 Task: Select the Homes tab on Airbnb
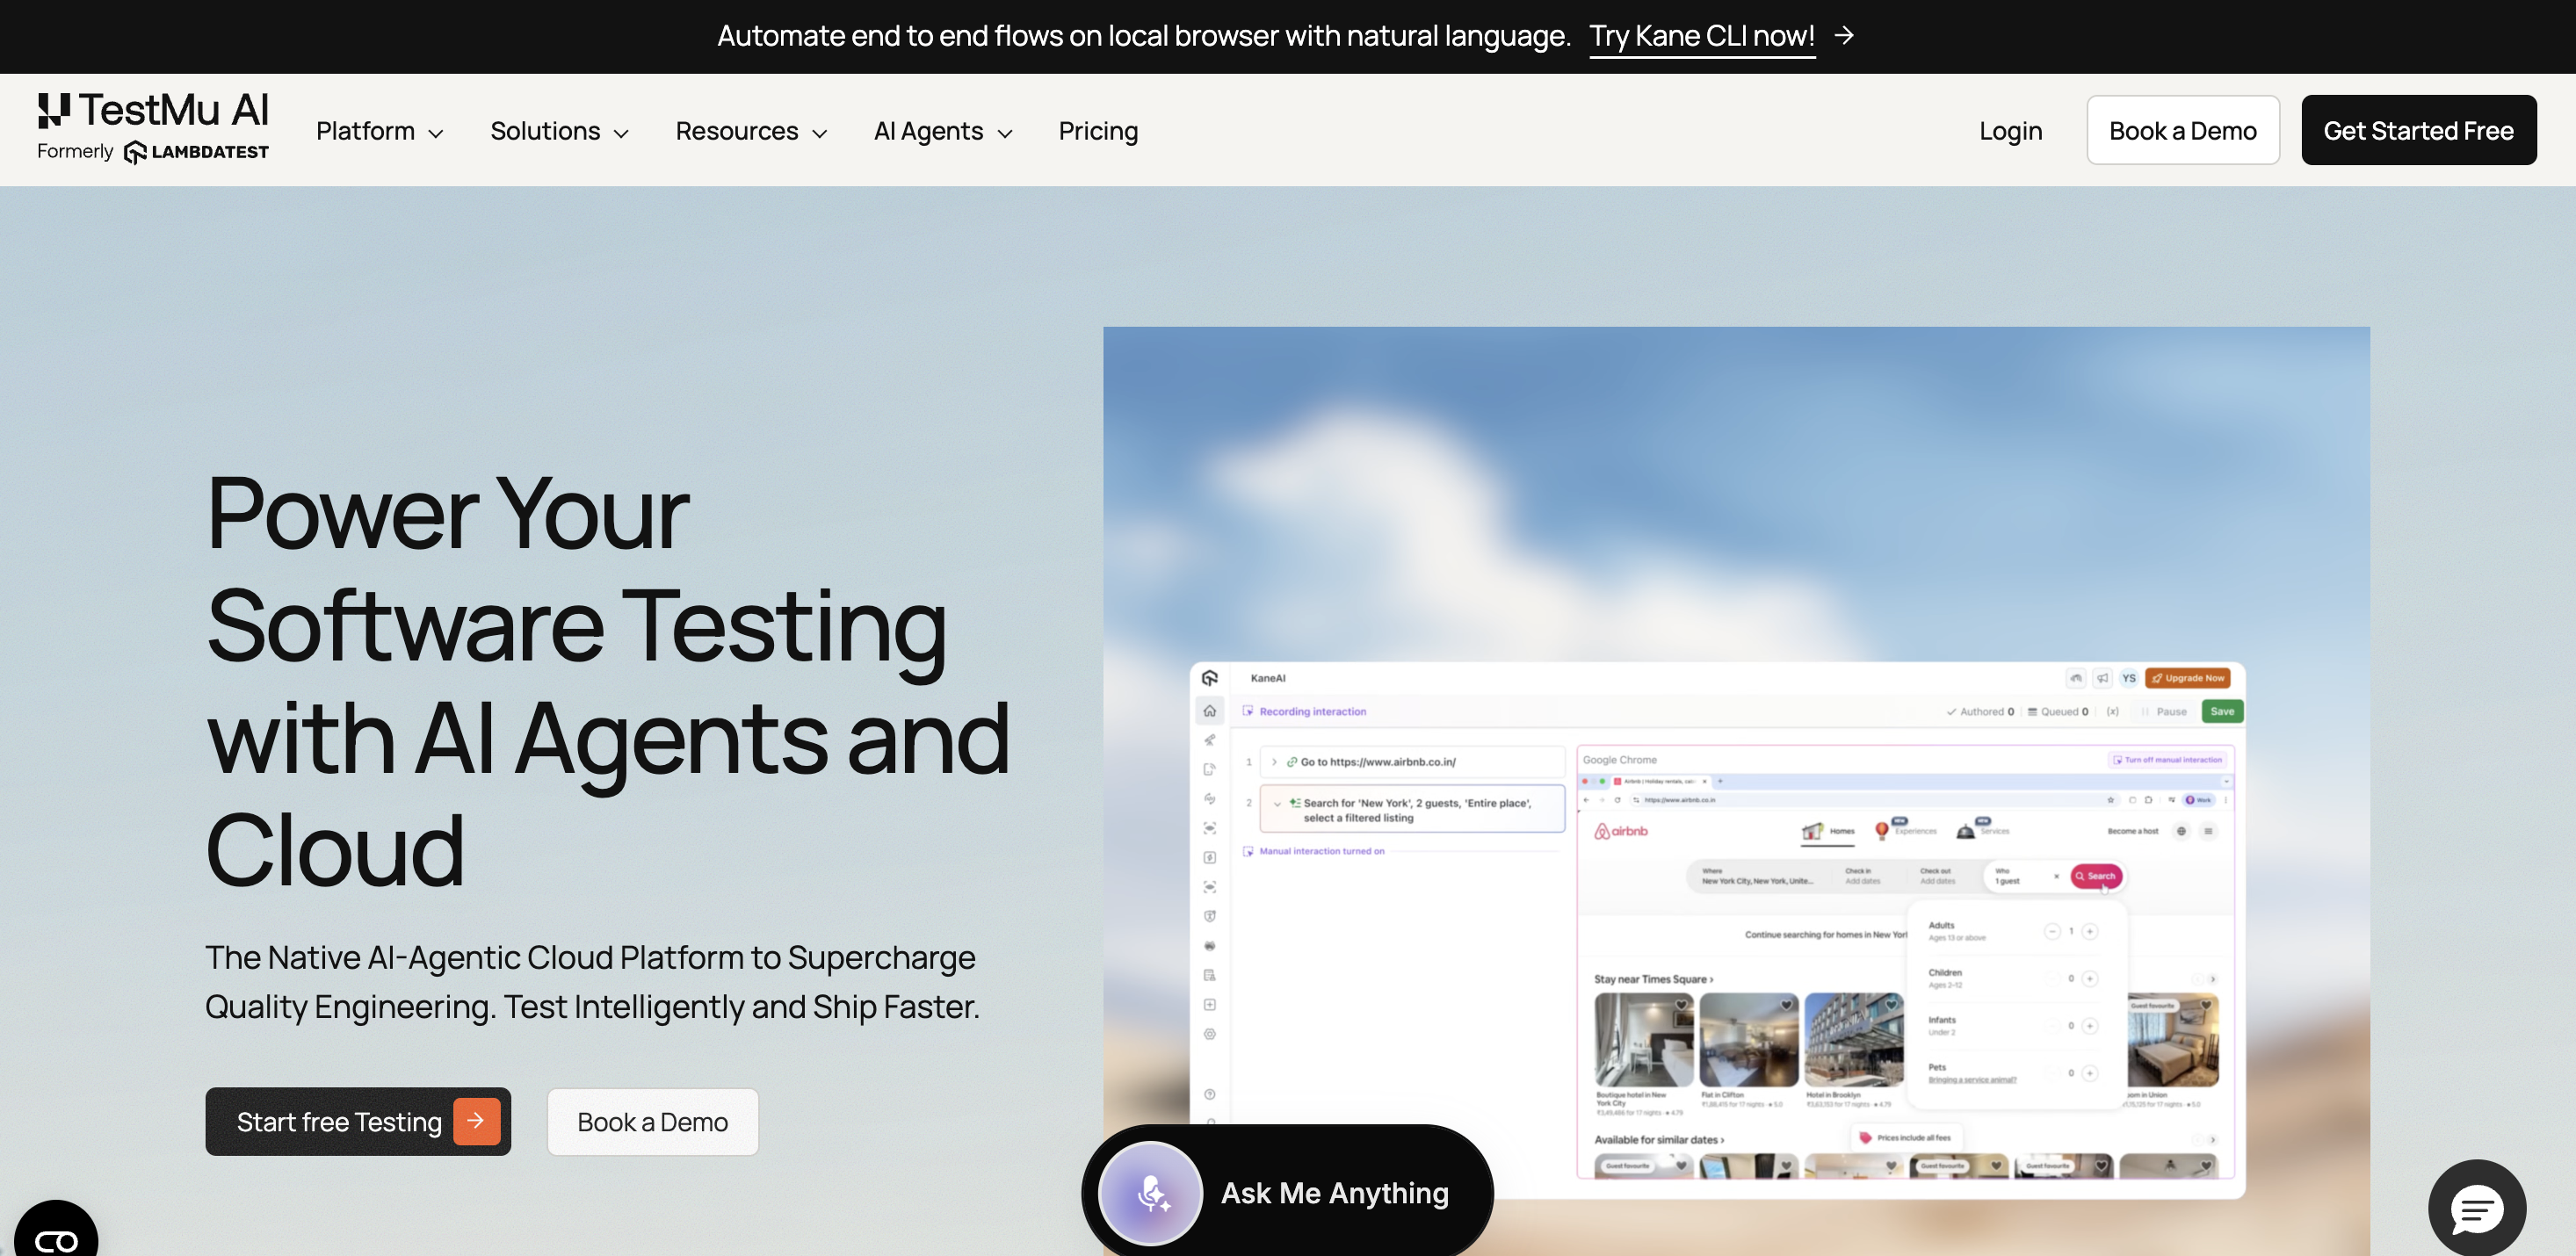click(x=1828, y=831)
